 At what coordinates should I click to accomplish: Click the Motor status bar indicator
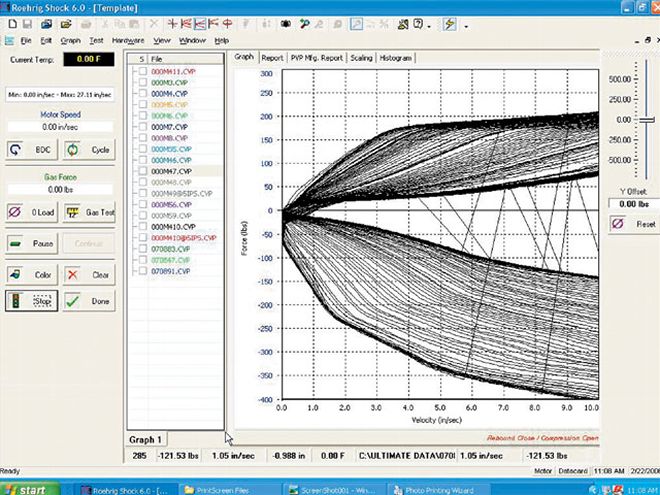[543, 471]
